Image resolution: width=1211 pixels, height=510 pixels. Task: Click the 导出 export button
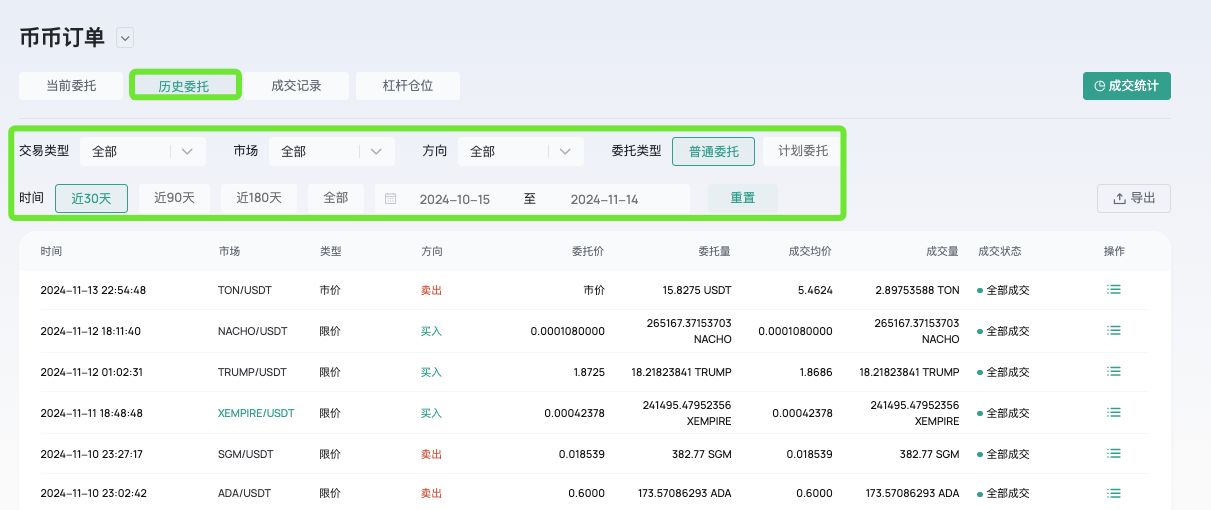(1134, 198)
